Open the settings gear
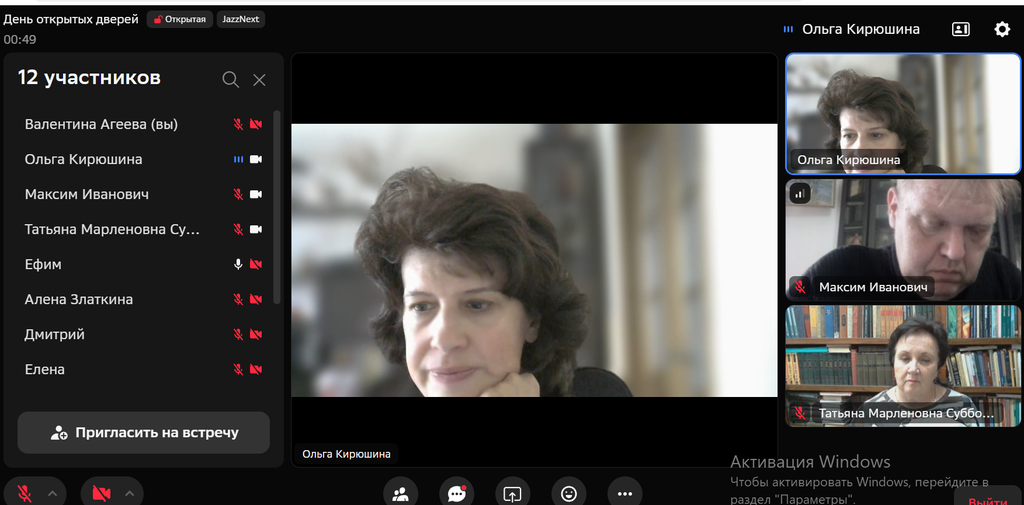This screenshot has height=505, width=1024. coord(1002,30)
